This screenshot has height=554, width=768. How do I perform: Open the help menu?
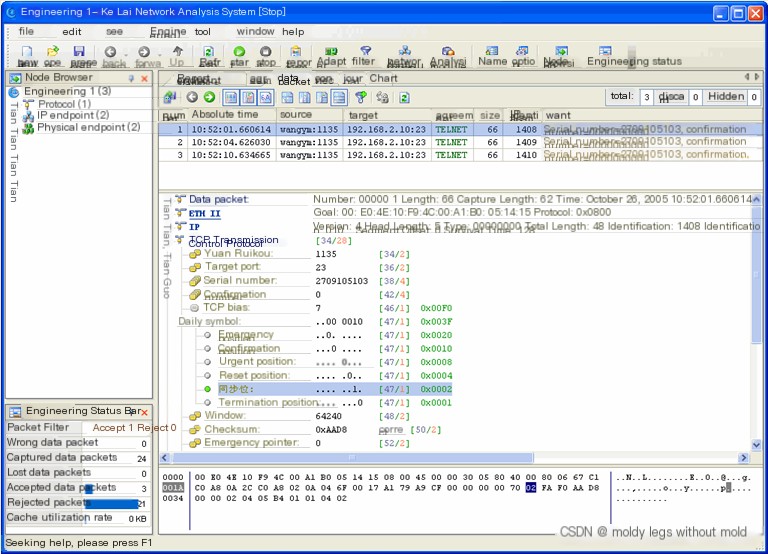(x=293, y=32)
